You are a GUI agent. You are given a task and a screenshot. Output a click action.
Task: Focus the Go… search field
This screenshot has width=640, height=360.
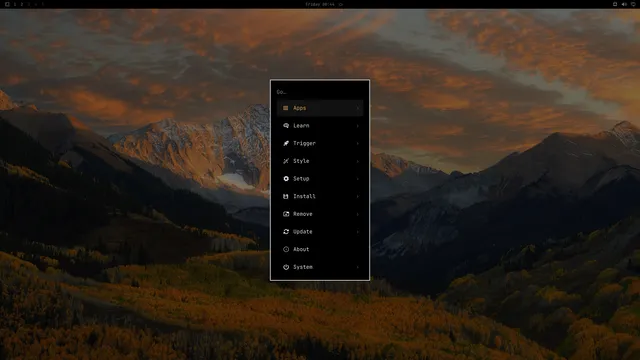point(320,92)
